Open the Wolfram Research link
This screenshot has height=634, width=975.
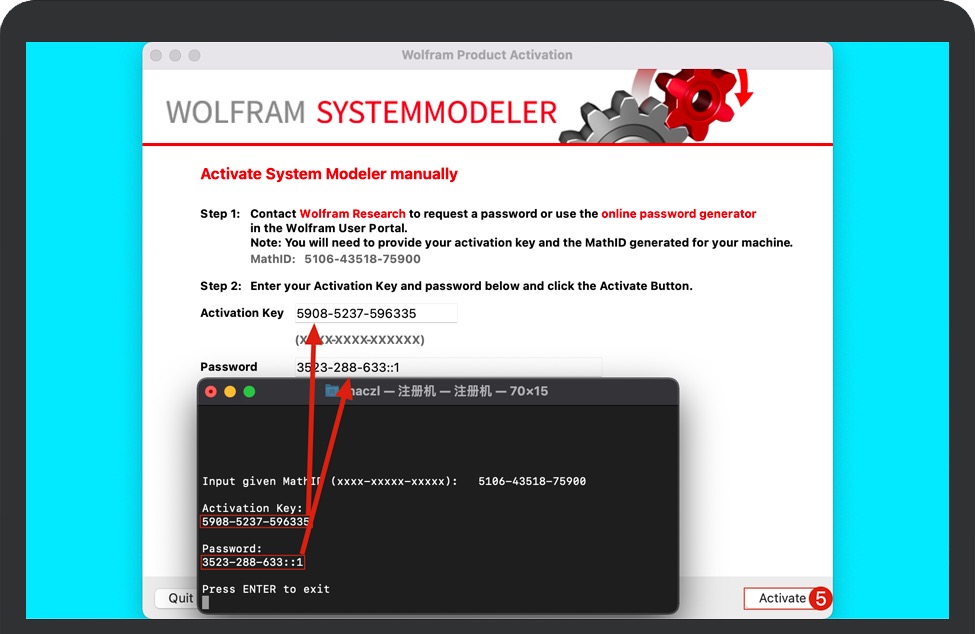[352, 214]
